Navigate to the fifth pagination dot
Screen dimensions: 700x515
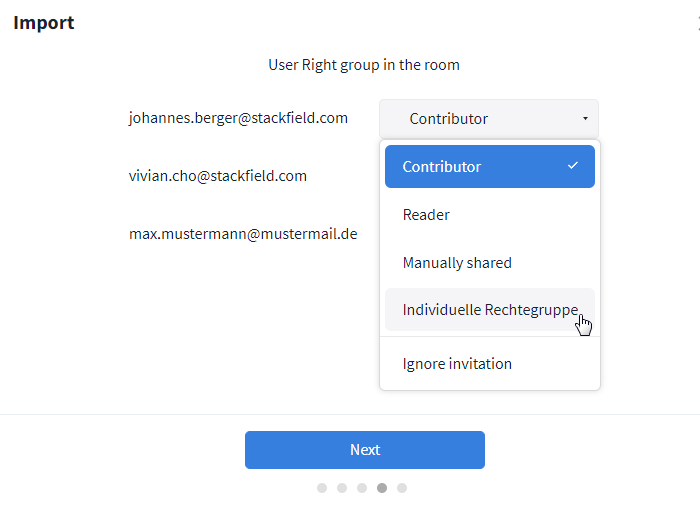pos(402,488)
